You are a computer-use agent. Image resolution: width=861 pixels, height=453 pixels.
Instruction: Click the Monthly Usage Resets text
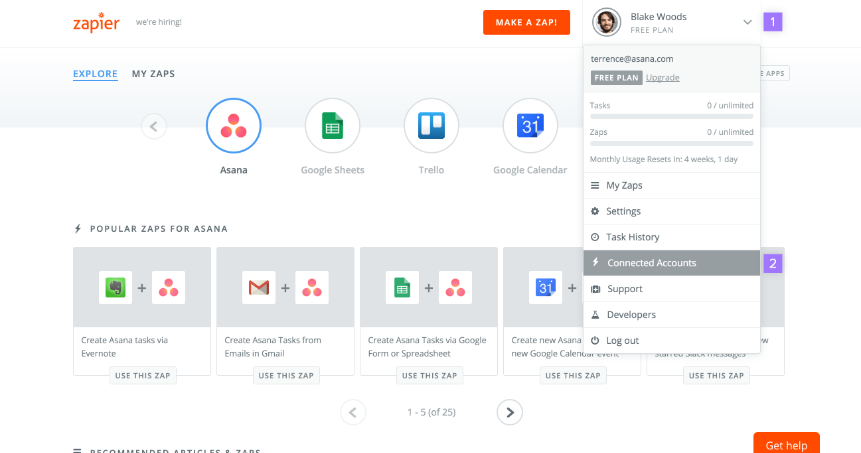[x=664, y=159]
